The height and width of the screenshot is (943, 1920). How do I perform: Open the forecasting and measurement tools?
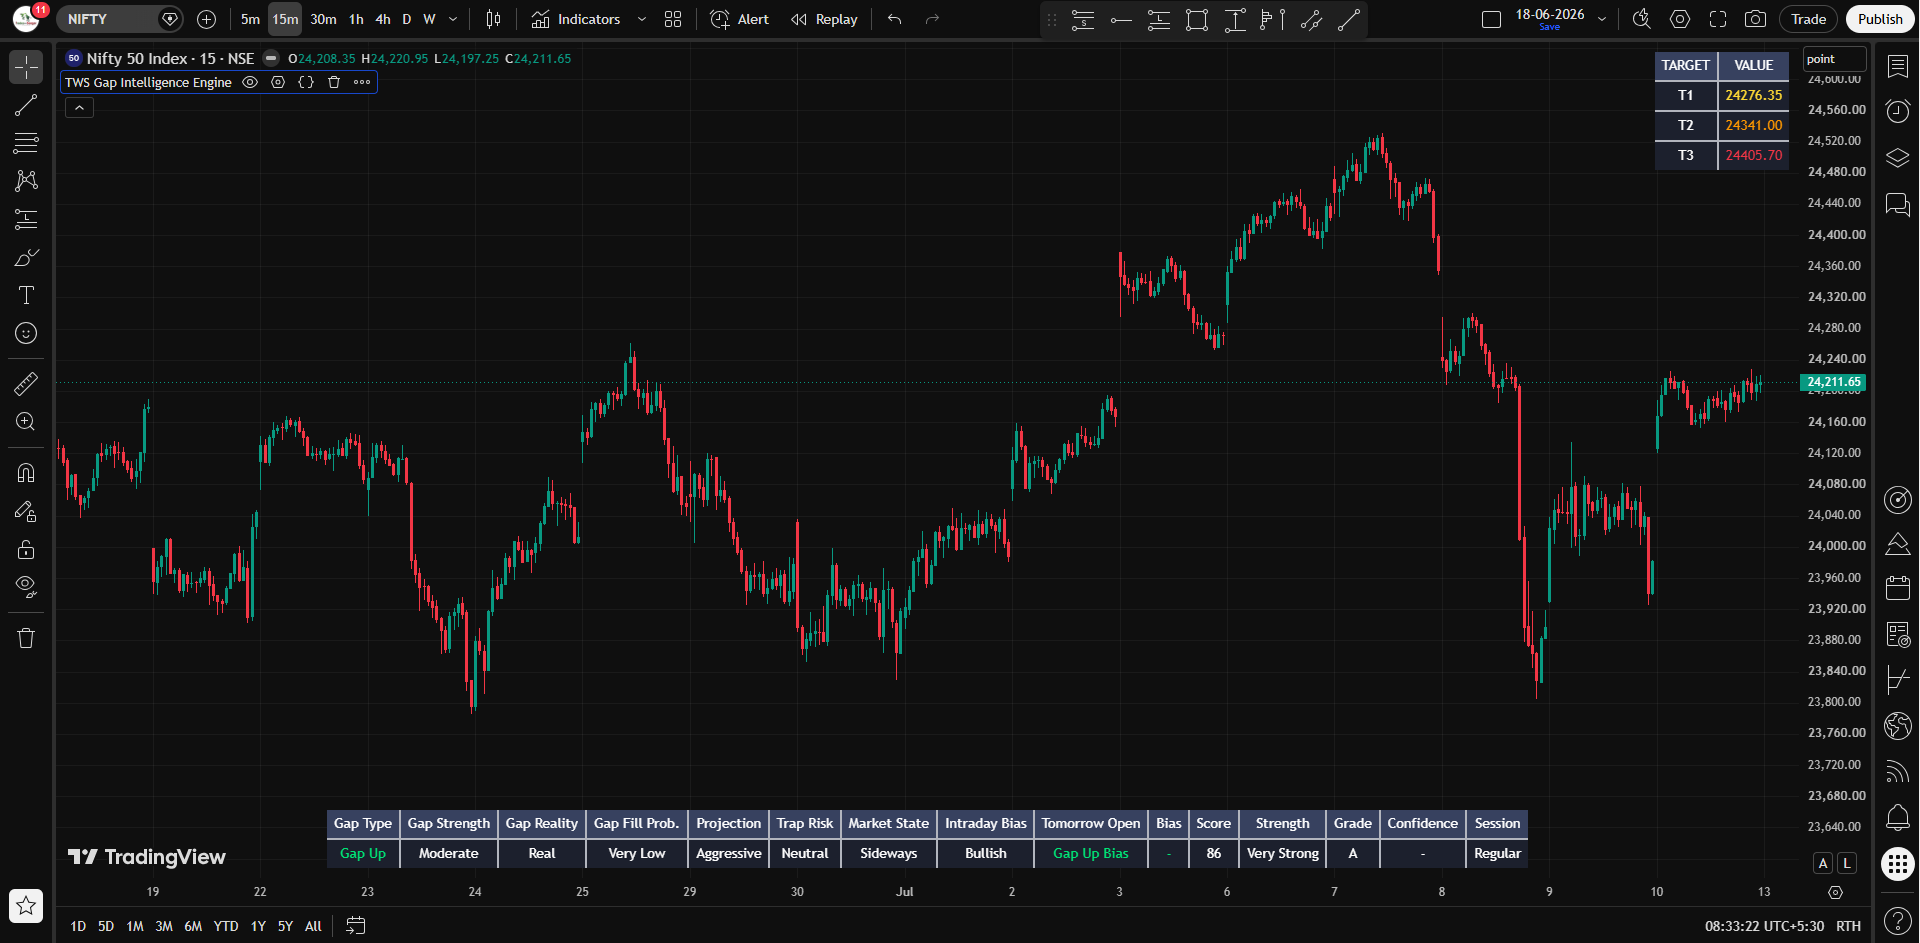click(x=26, y=219)
